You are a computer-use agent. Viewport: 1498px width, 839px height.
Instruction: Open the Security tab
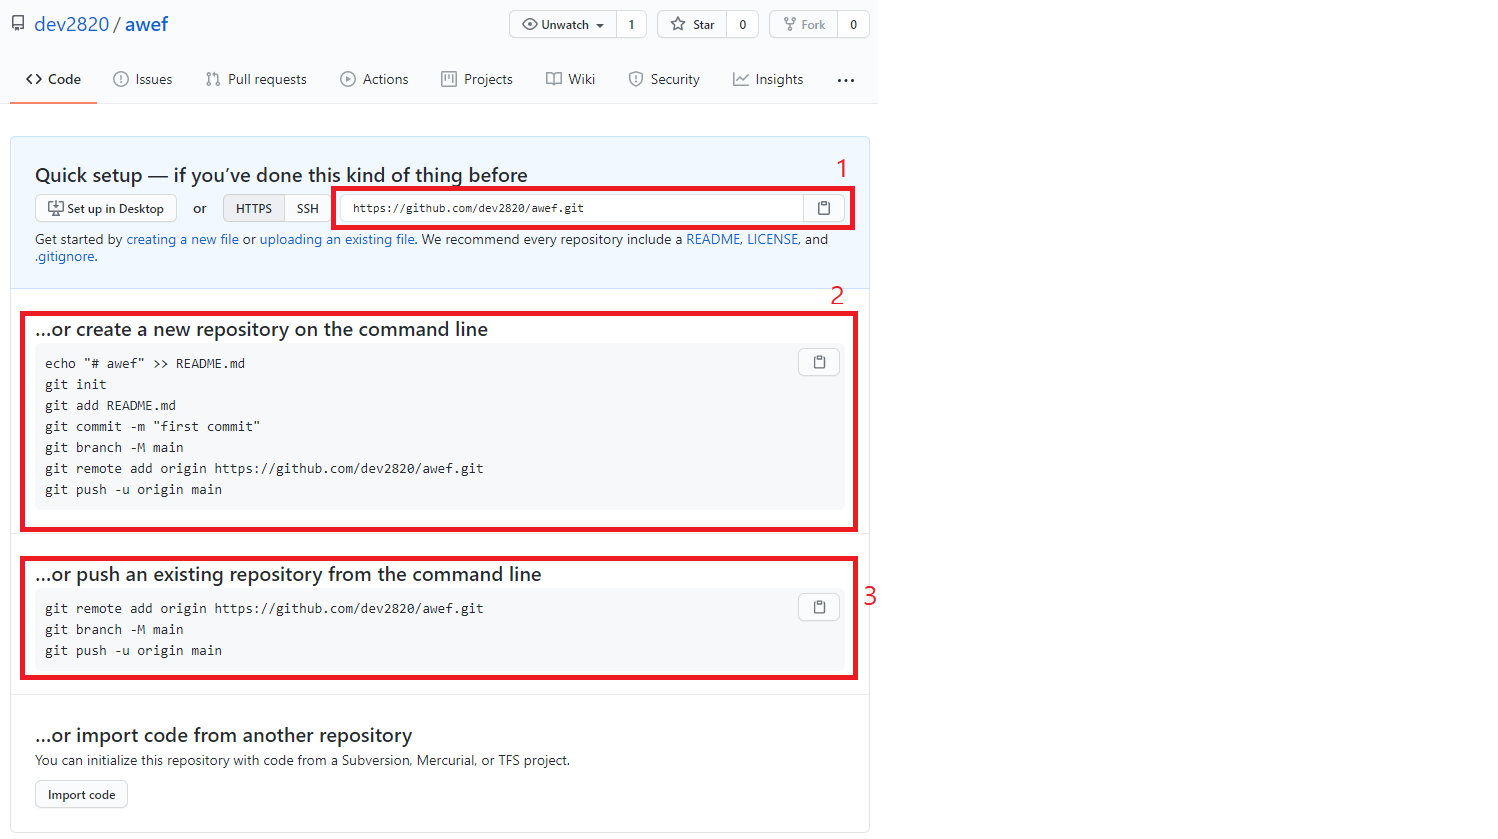664,79
